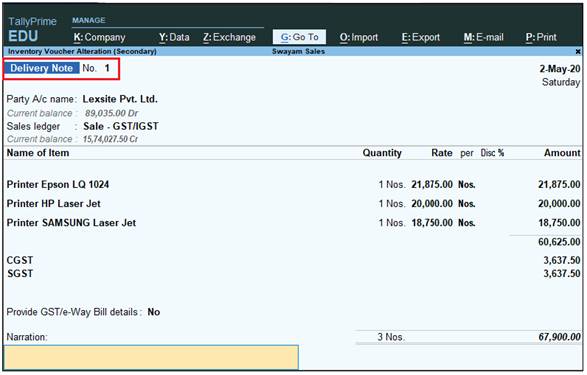Click the MANAGE header label
Viewport: 587px width, 375px height.
(x=89, y=20)
